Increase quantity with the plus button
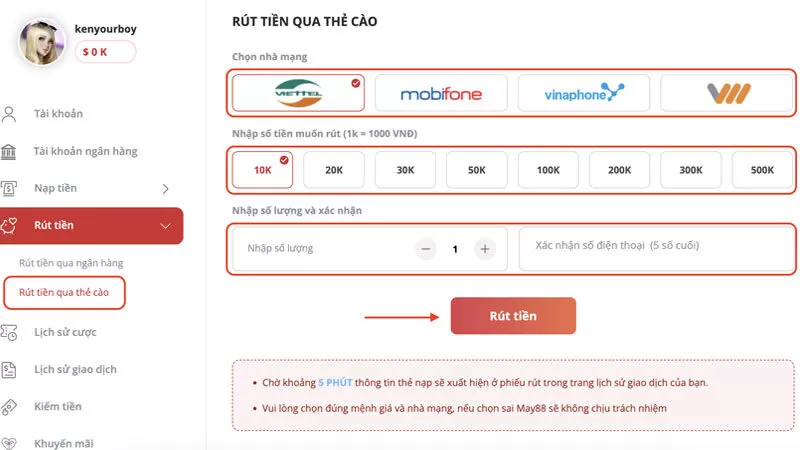Screen dimensions: 800x450 point(485,249)
